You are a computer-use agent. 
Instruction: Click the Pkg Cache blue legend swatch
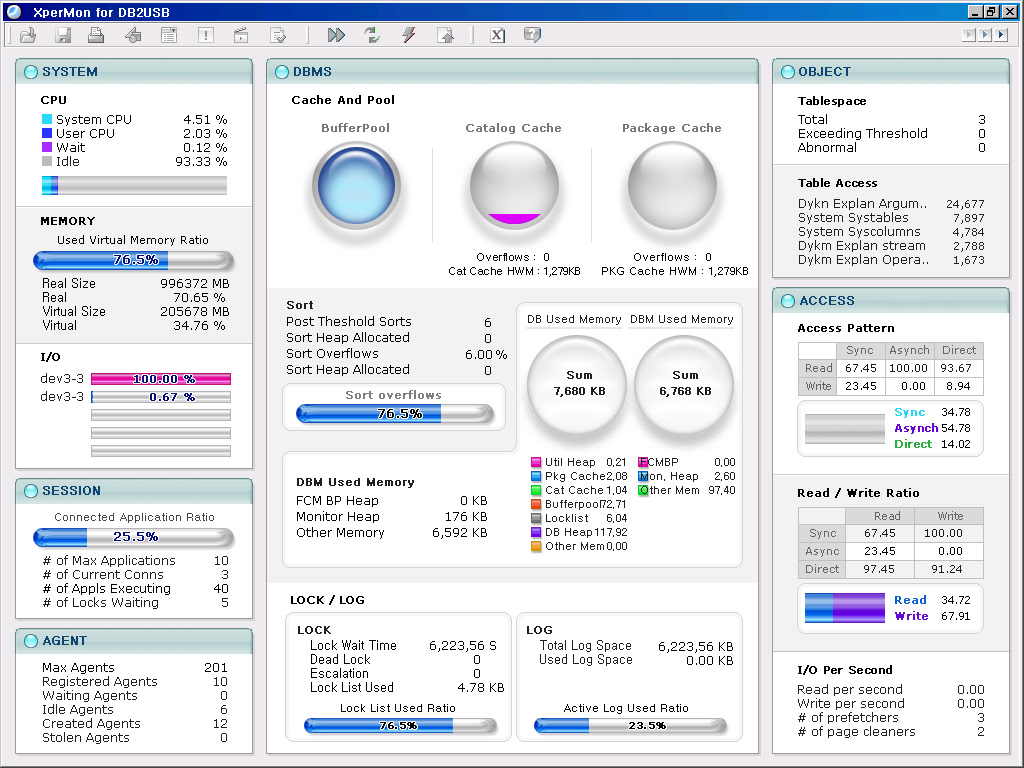click(536, 477)
